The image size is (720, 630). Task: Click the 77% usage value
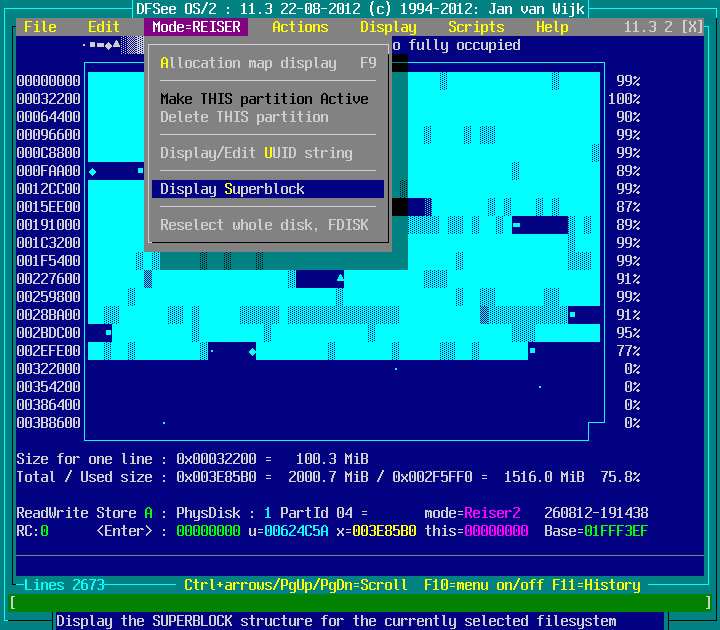(x=628, y=351)
